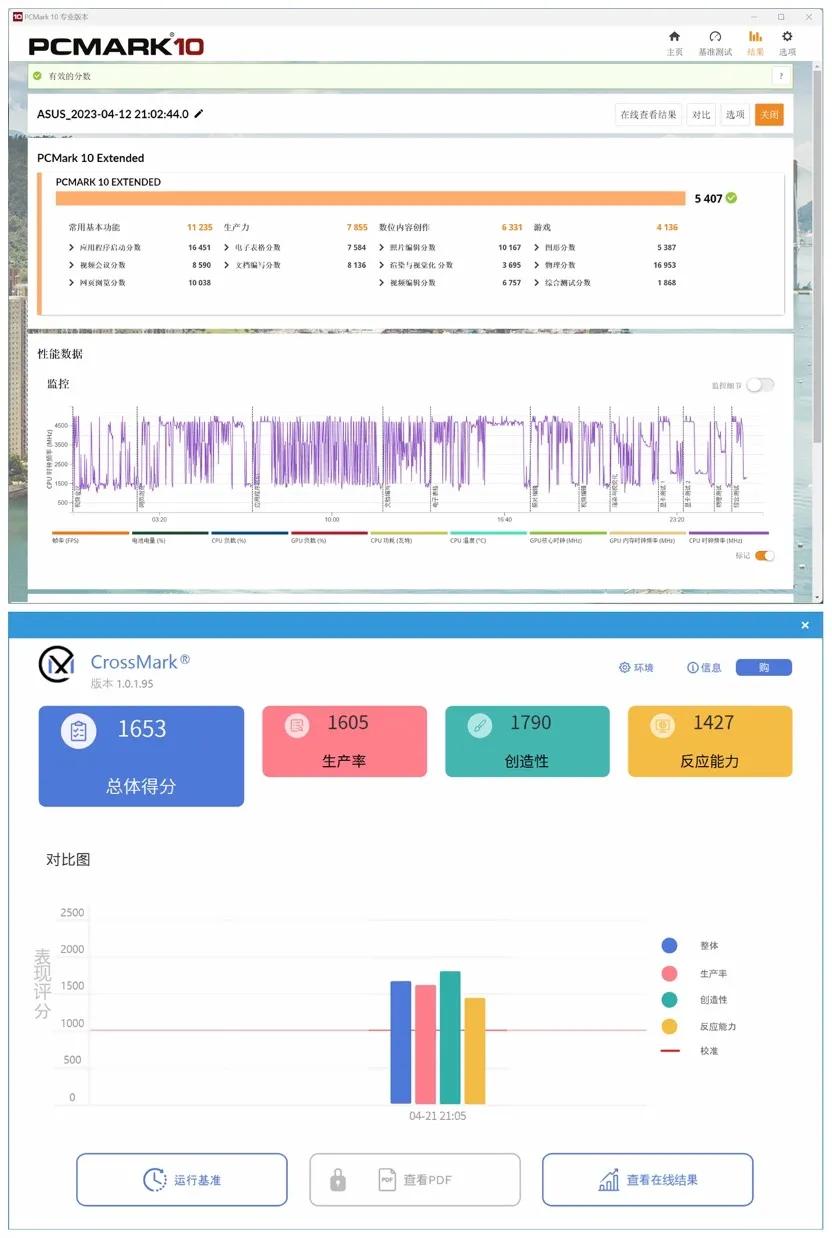Toggle the CPU 温度 legend item

470,537
